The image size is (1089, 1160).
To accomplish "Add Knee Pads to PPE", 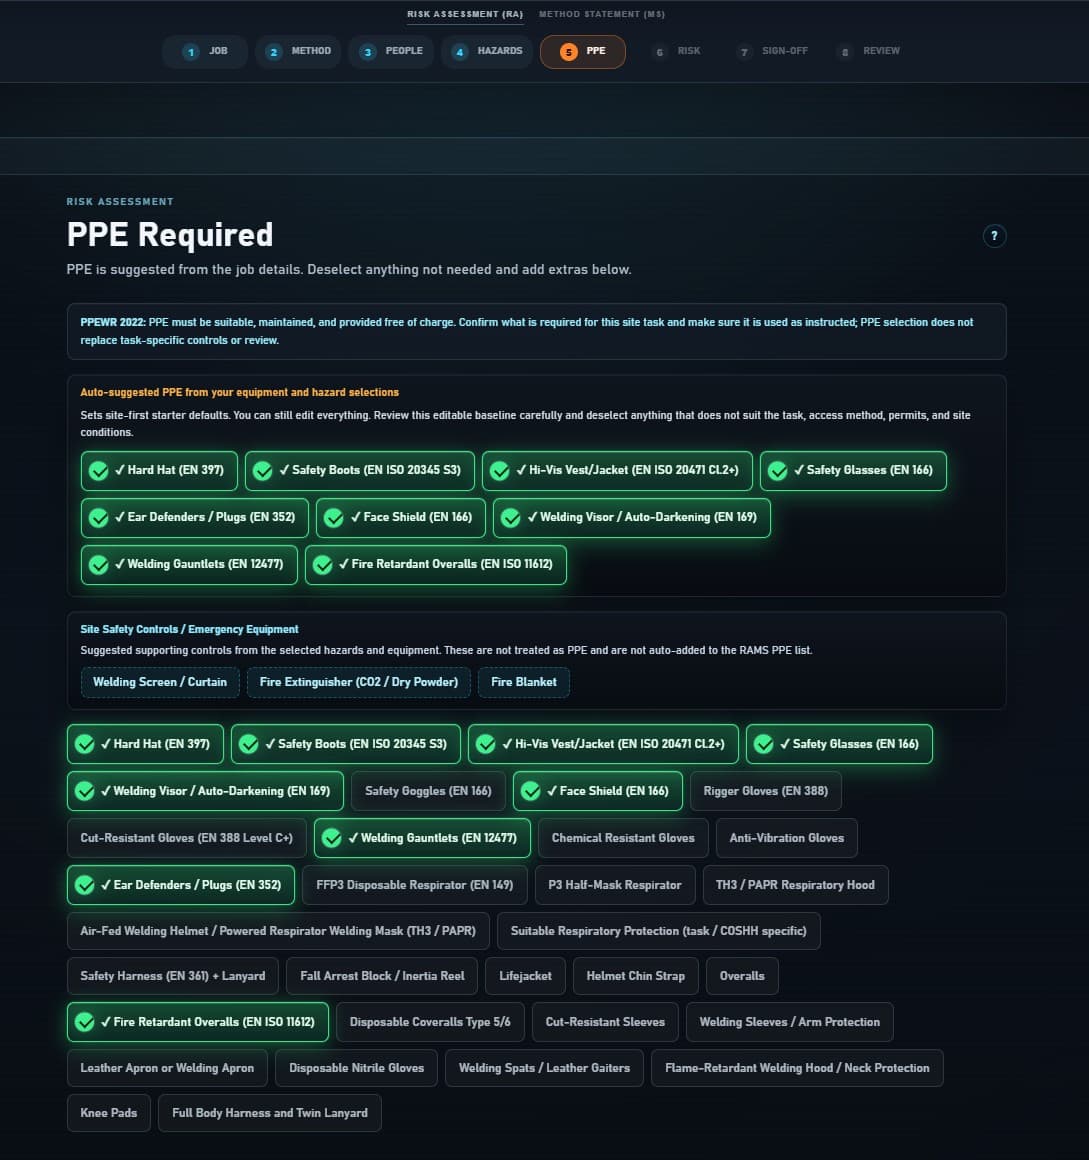I will coord(109,1113).
